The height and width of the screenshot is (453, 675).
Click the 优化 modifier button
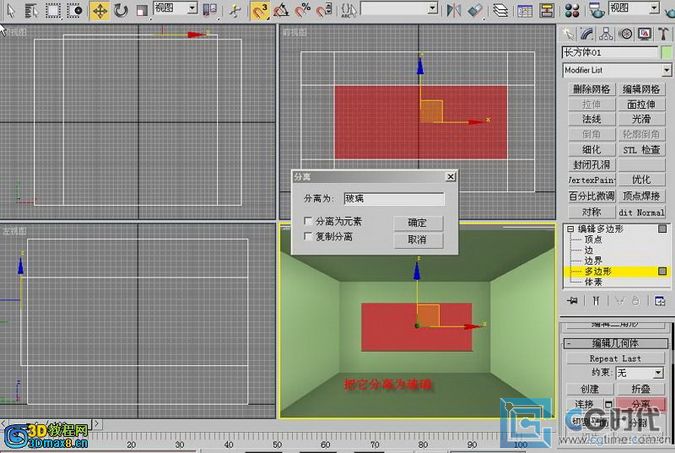pyautogui.click(x=641, y=180)
